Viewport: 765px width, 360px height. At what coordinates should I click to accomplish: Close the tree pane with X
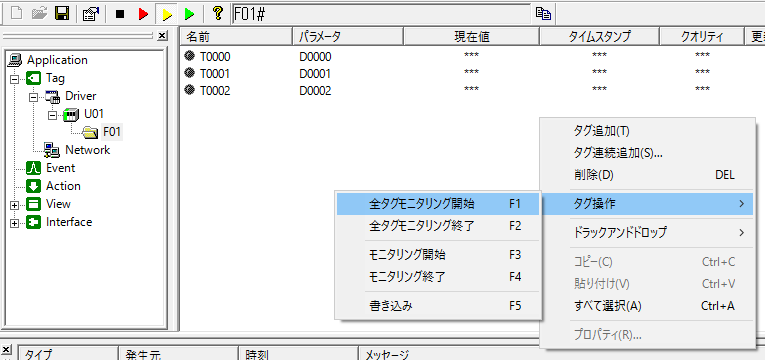point(162,36)
